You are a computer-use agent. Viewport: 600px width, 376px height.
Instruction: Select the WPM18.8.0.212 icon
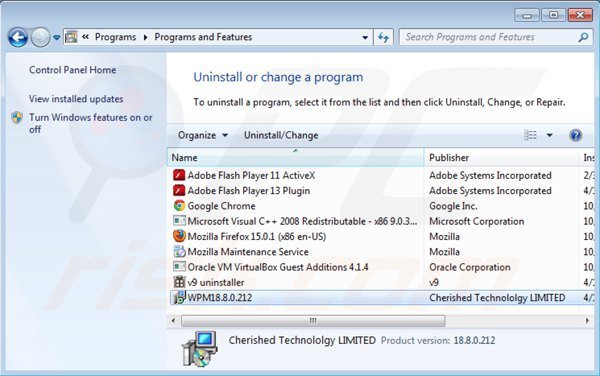[x=179, y=298]
